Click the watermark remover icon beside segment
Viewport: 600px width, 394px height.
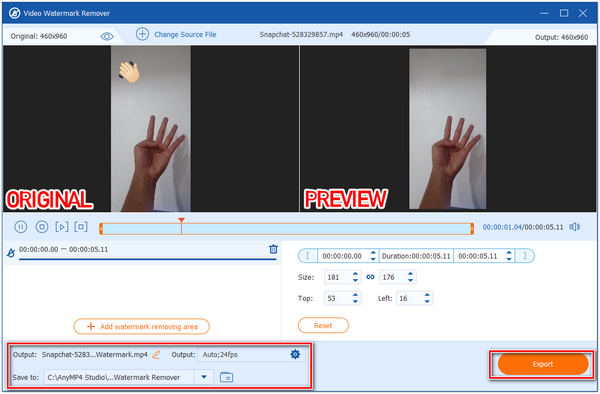click(x=11, y=253)
